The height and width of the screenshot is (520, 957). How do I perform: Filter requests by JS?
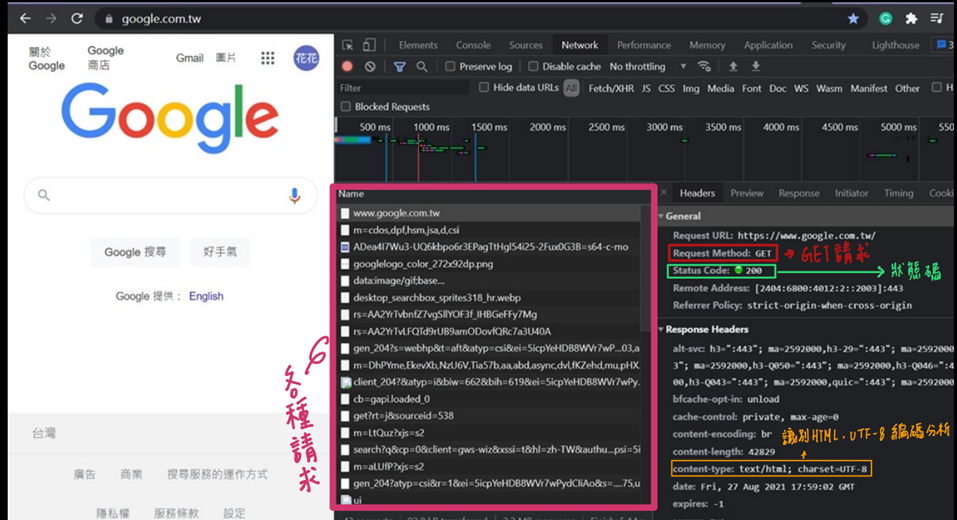click(646, 88)
